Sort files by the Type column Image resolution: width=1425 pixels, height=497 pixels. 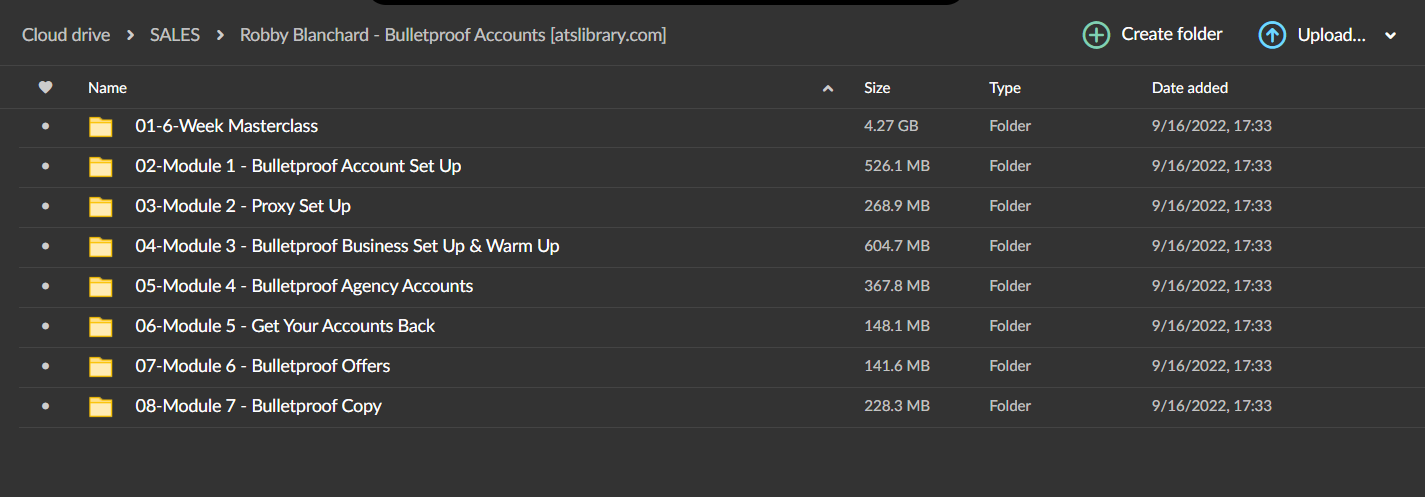[1005, 88]
